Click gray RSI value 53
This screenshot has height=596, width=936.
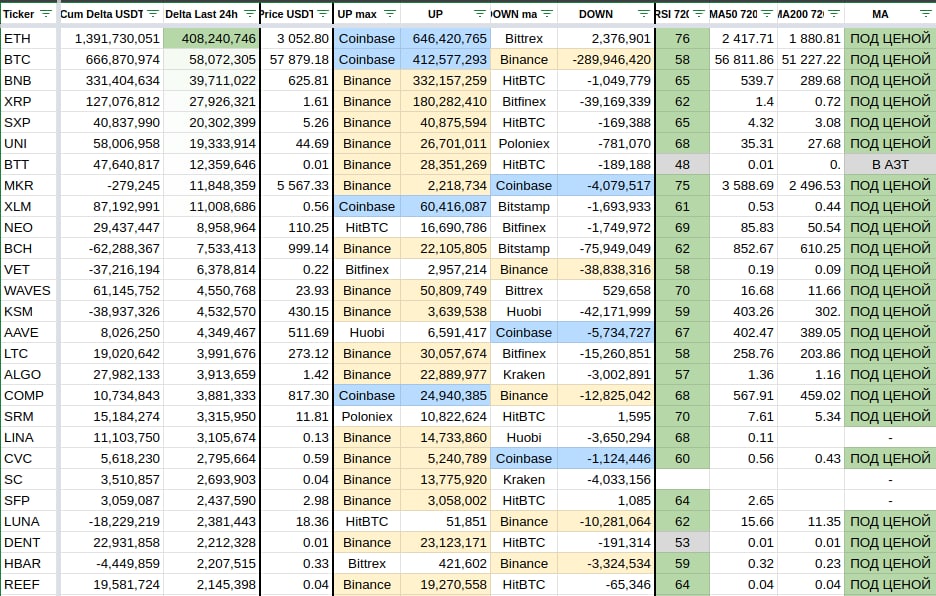pyautogui.click(x=682, y=543)
